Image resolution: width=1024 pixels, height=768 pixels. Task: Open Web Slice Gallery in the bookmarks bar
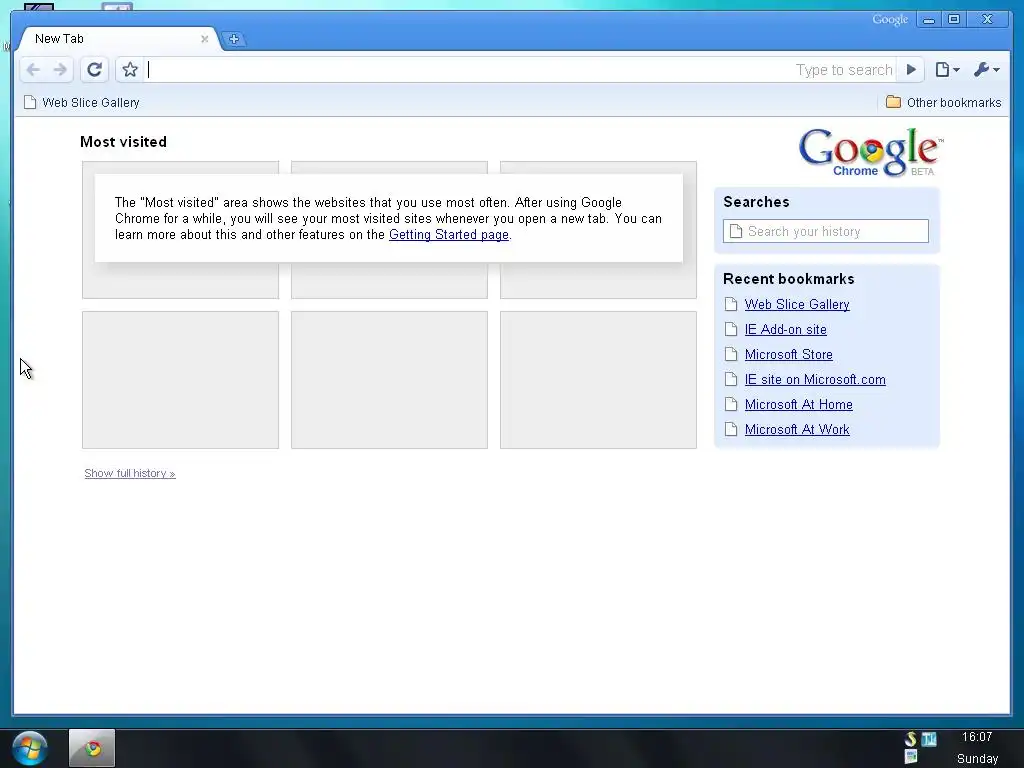82,103
